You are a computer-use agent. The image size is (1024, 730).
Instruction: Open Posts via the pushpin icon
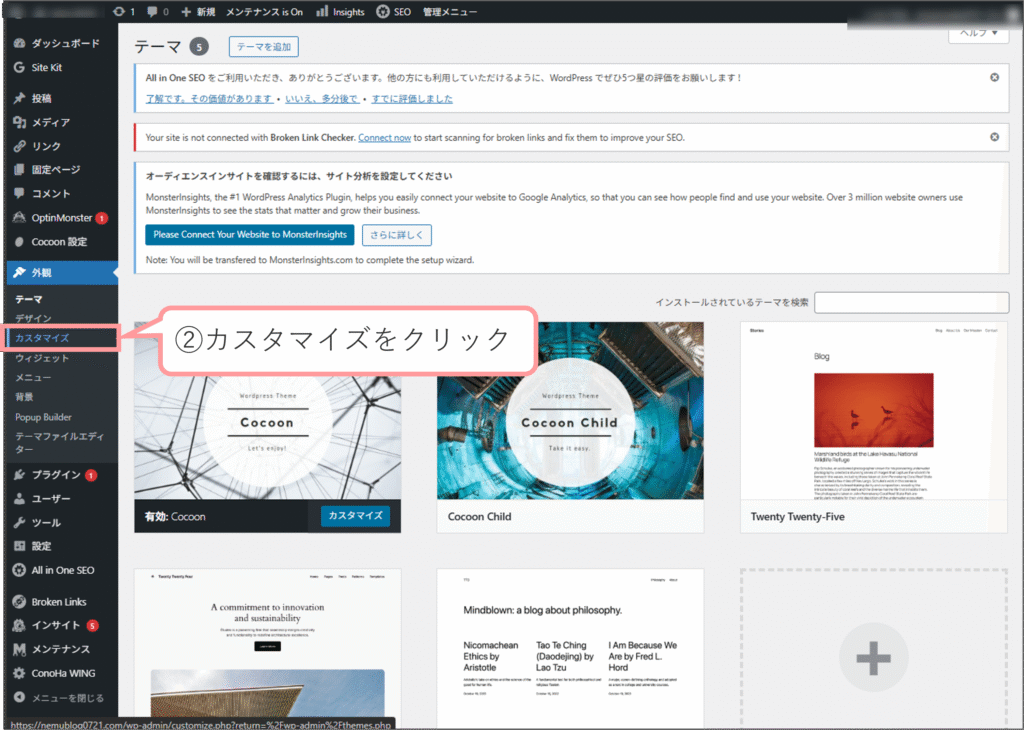tap(19, 99)
